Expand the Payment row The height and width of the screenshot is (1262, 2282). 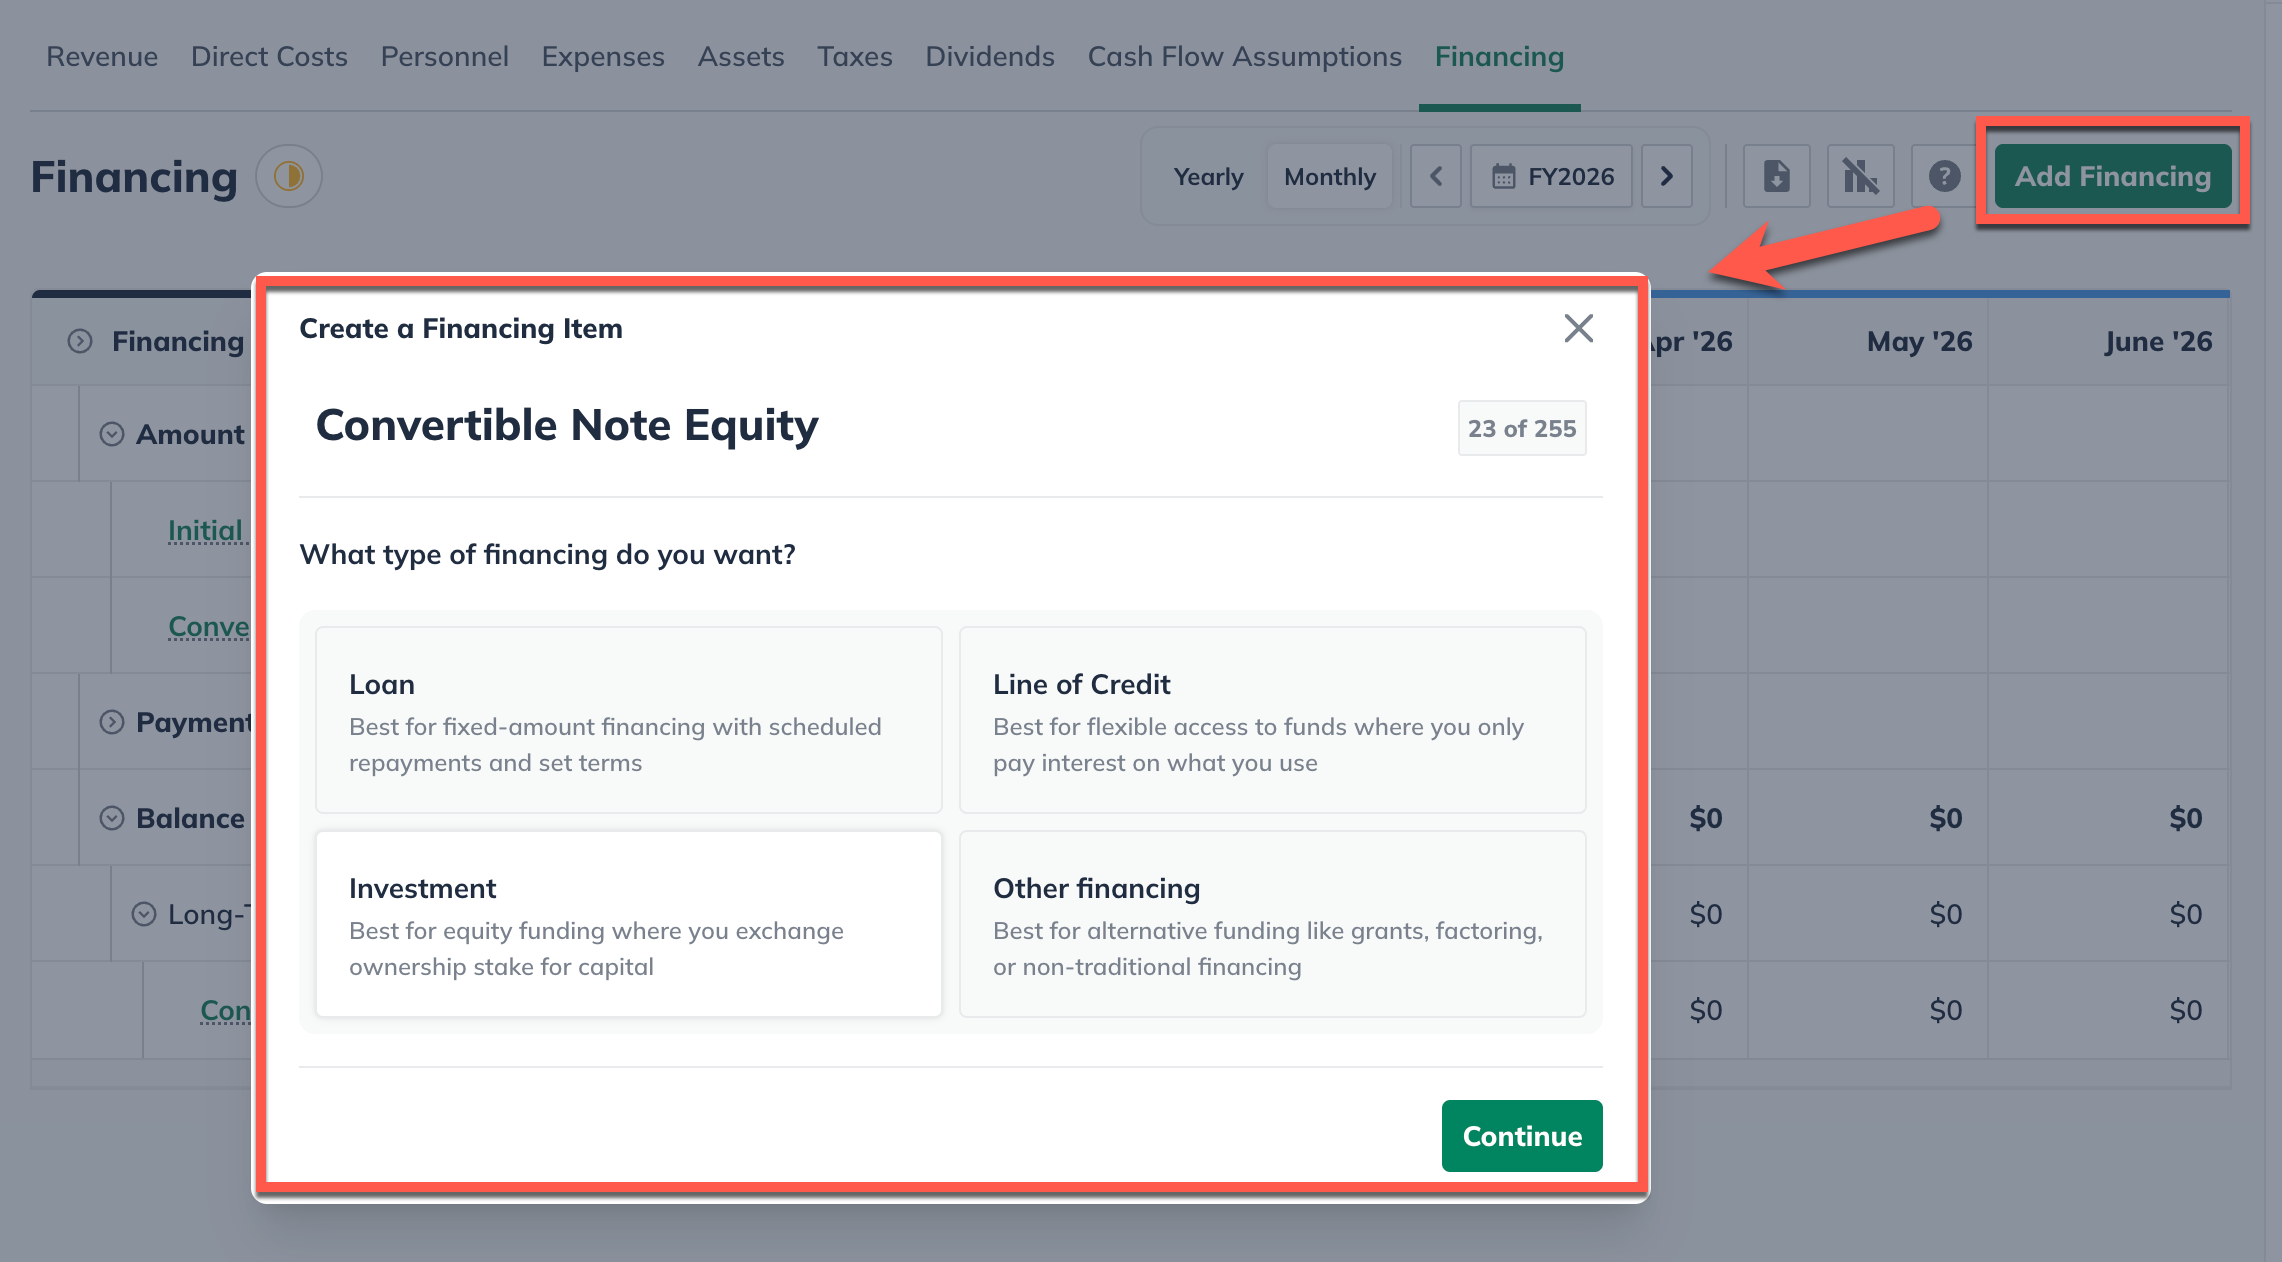(112, 721)
